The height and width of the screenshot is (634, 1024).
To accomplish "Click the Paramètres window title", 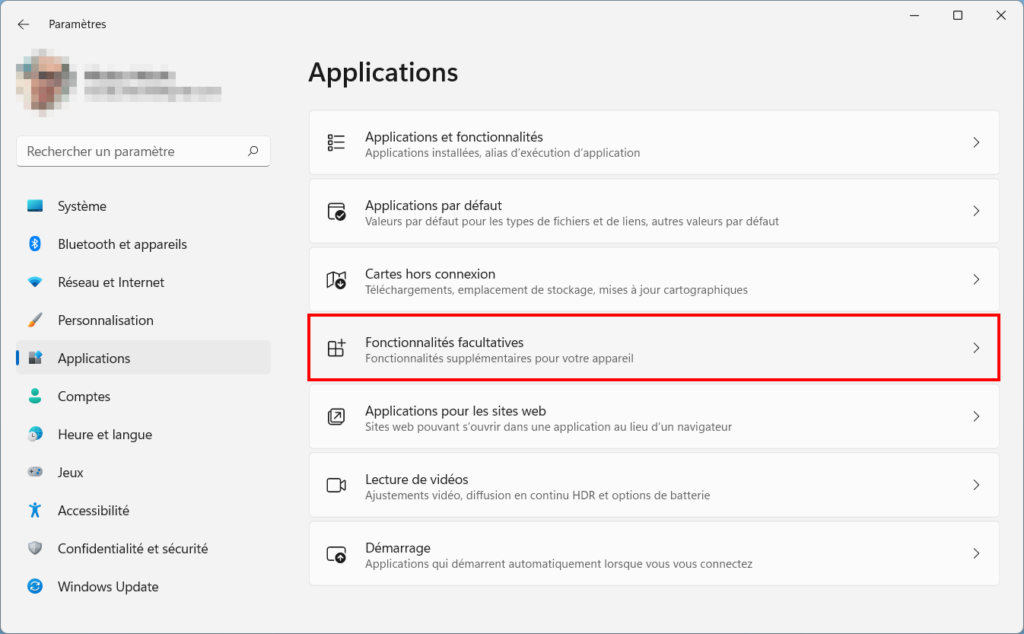I will 77,24.
